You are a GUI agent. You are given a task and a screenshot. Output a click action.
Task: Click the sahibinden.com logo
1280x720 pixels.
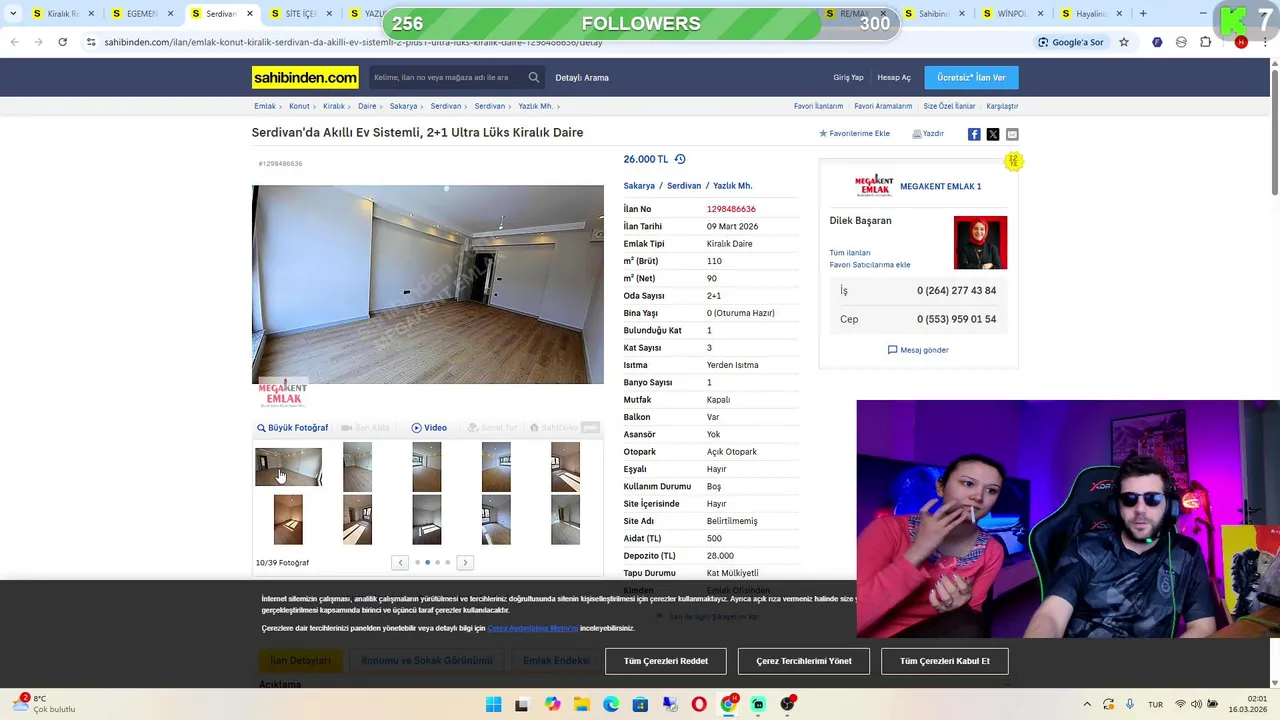pos(305,77)
